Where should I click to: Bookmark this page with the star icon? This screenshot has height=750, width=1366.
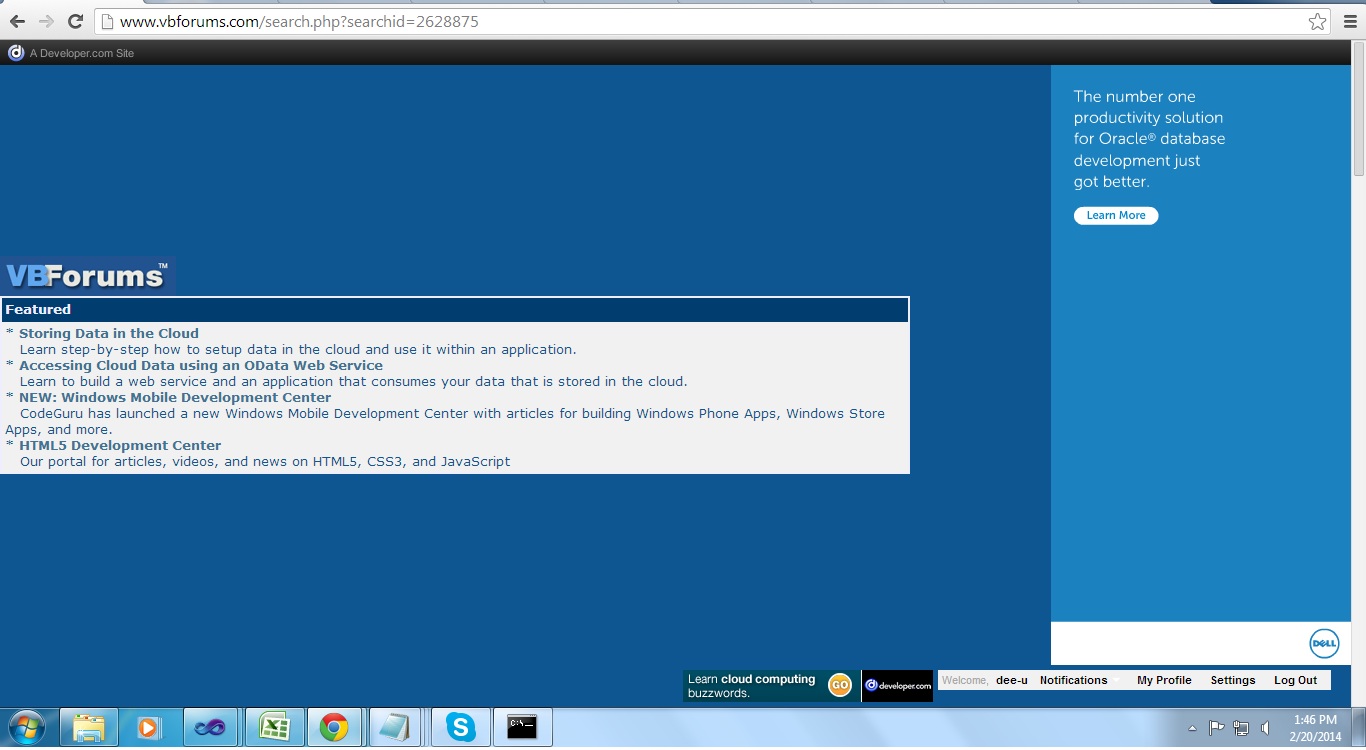(x=1318, y=21)
